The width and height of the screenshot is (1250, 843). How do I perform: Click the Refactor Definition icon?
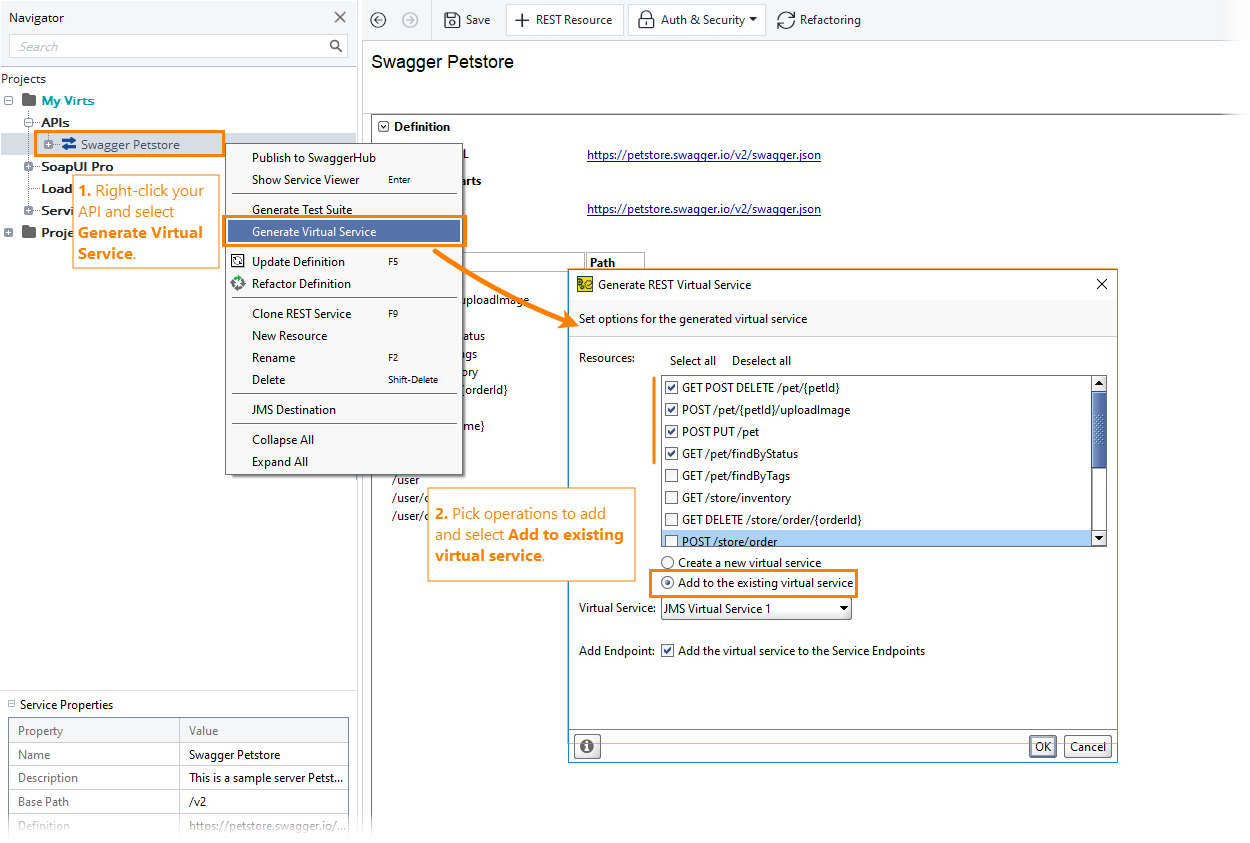click(238, 283)
